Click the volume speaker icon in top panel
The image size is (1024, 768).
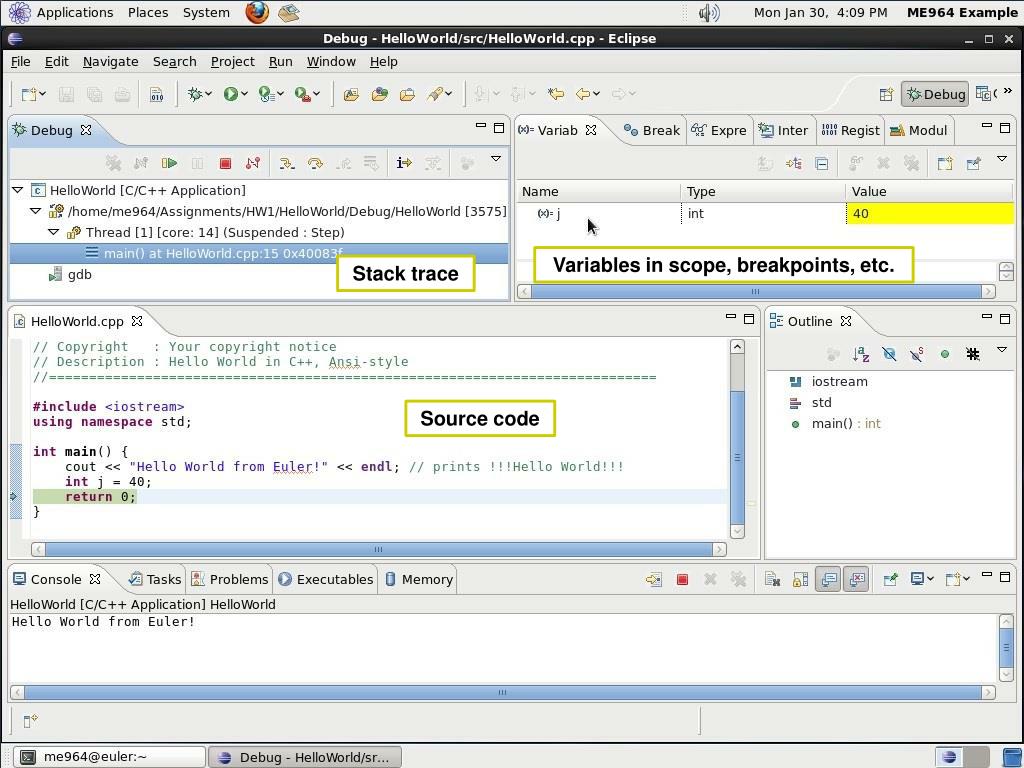tap(709, 12)
